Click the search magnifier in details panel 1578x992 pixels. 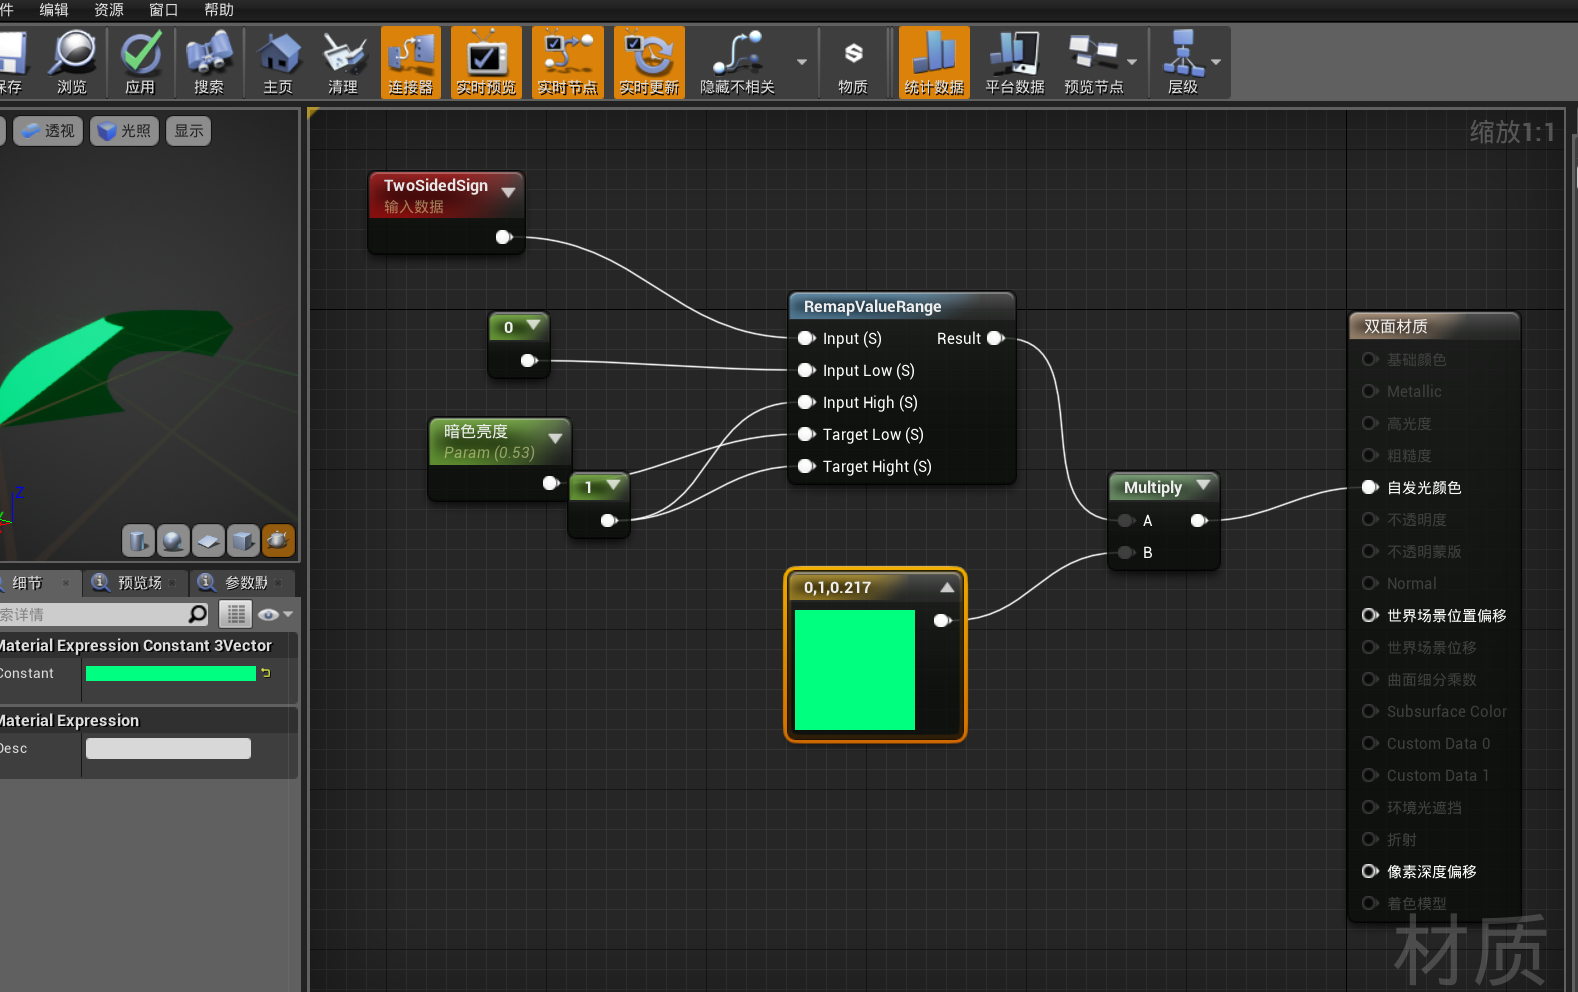click(198, 614)
